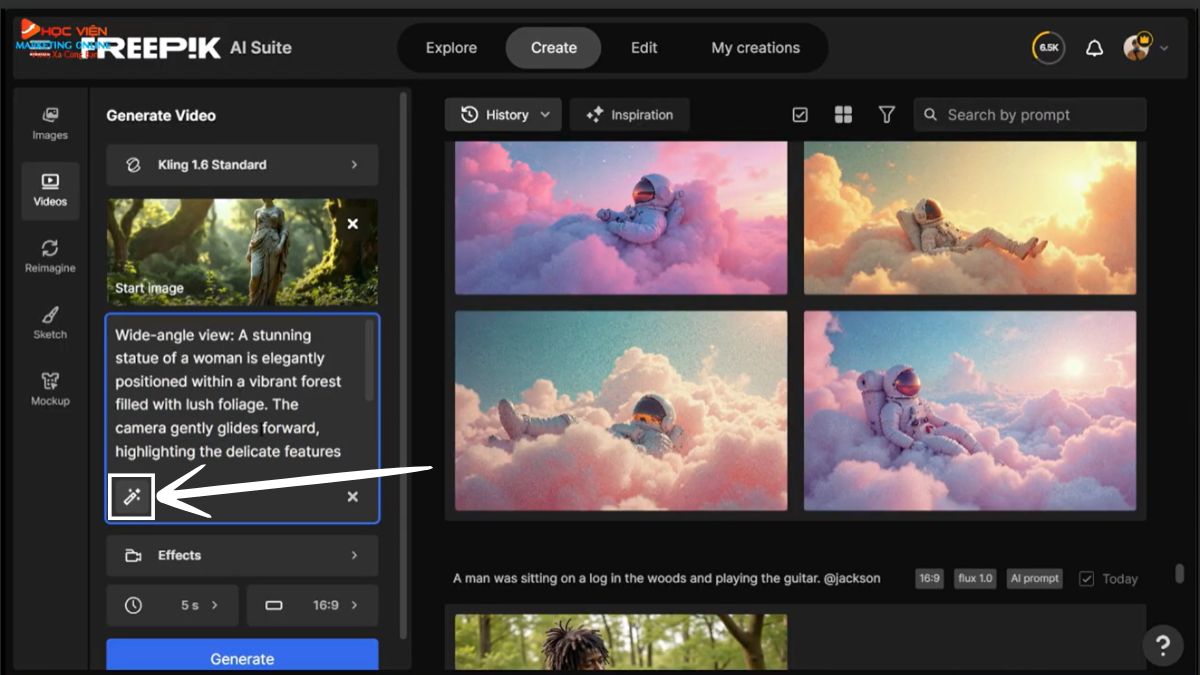Click the 16:9 tag on prompt row
Image resolution: width=1200 pixels, height=675 pixels.
[929, 579]
